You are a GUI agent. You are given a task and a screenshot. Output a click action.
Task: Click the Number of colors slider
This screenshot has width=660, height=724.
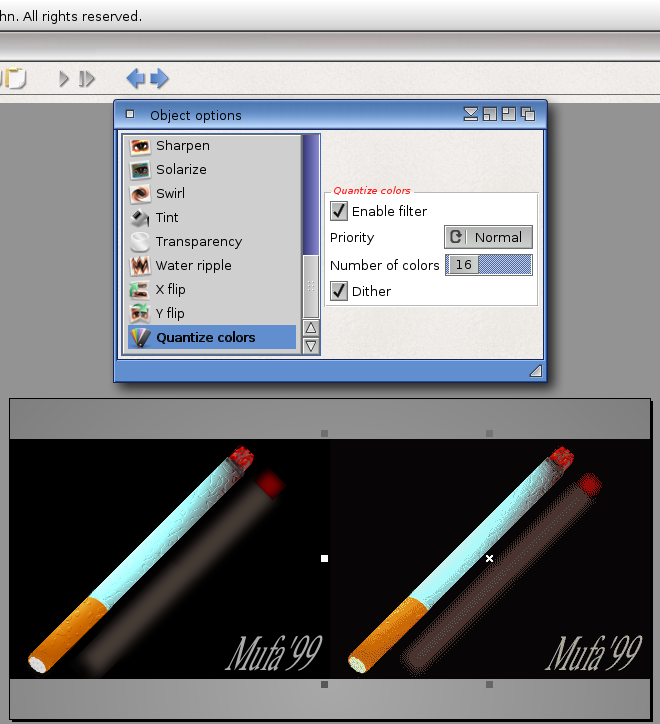tap(489, 265)
